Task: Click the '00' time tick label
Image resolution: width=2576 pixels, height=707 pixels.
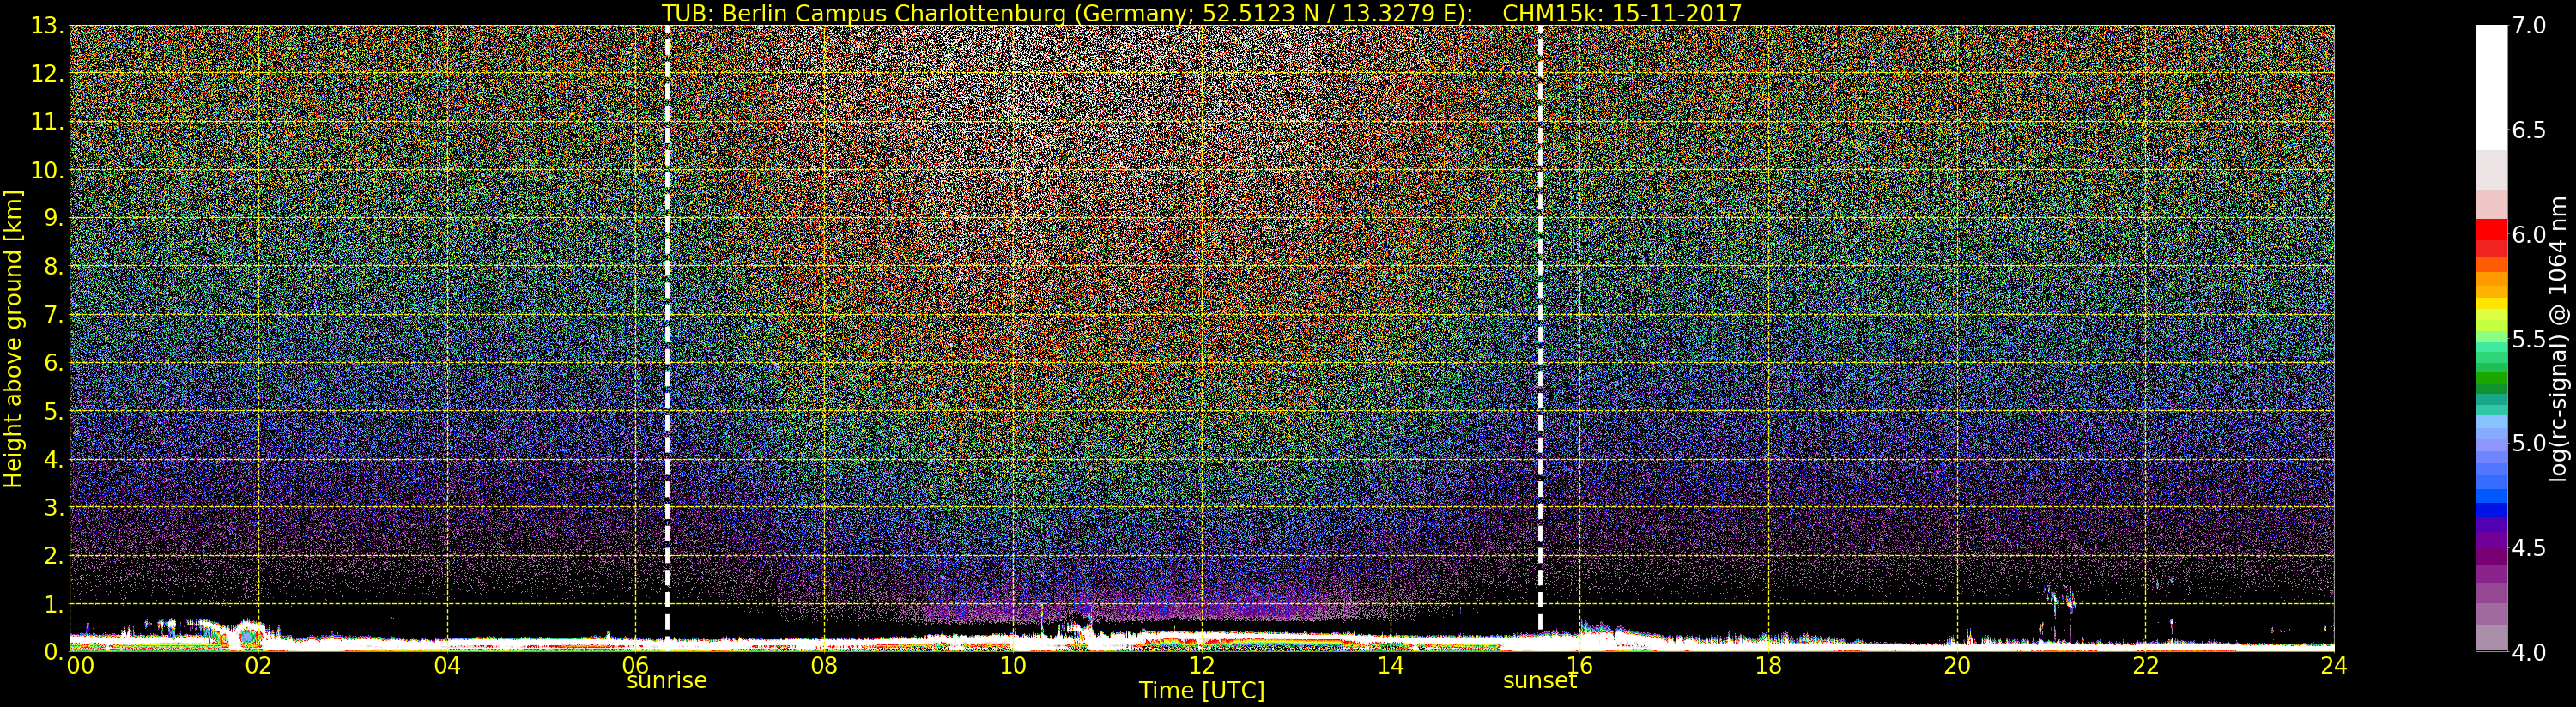Action: click(x=80, y=666)
